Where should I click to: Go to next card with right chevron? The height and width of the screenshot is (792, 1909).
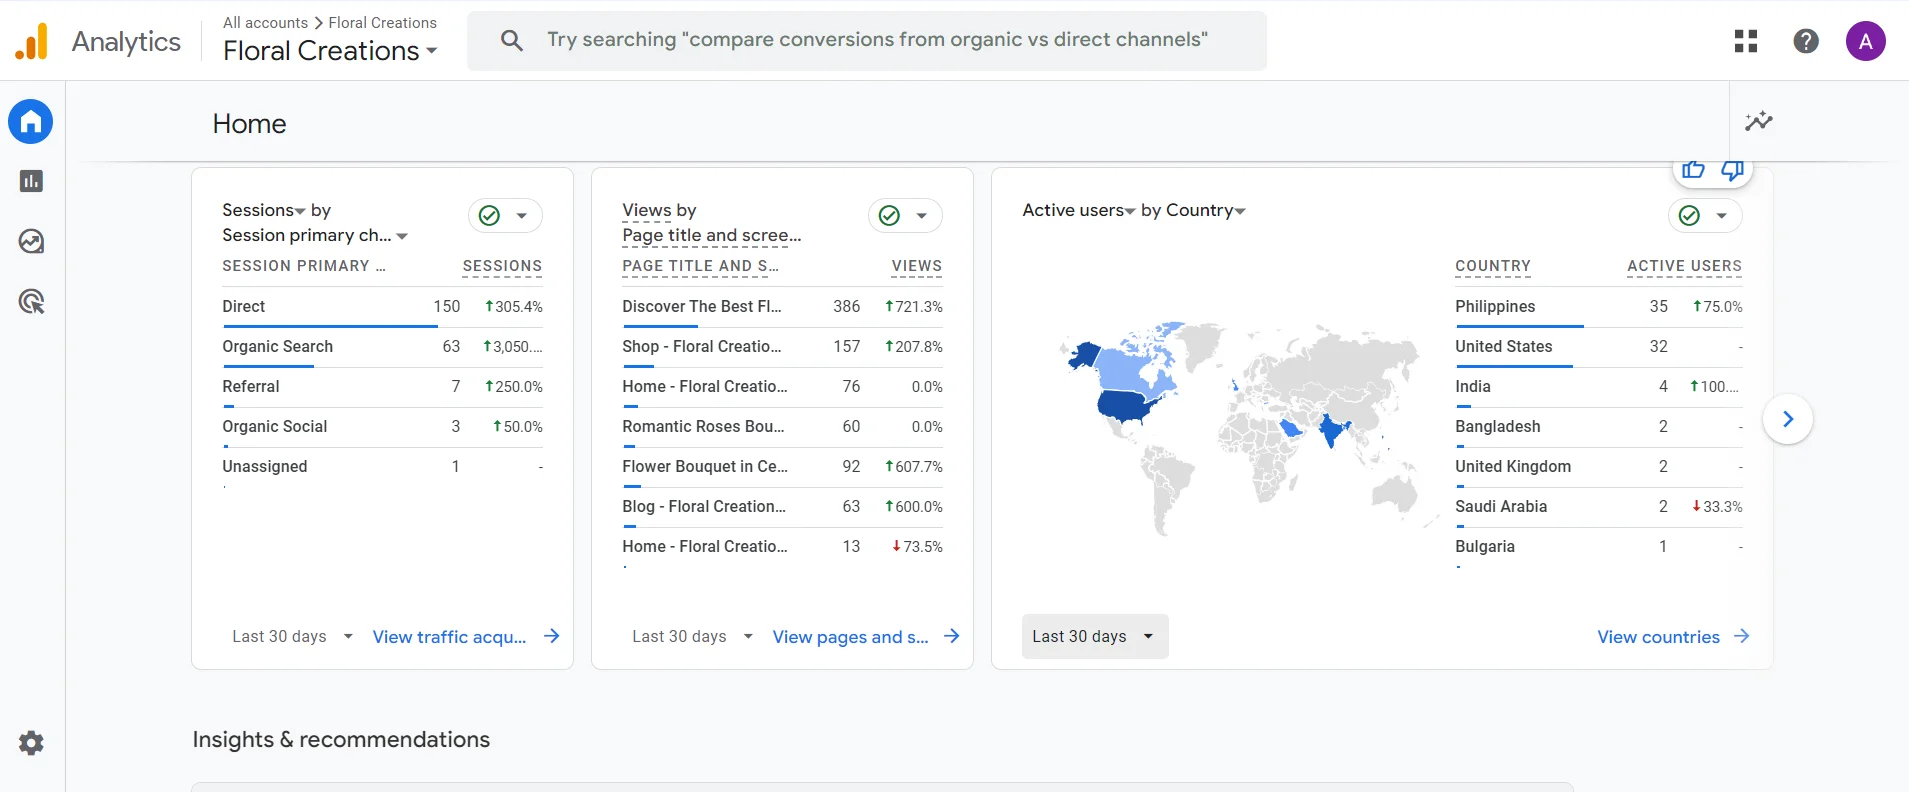coord(1788,419)
